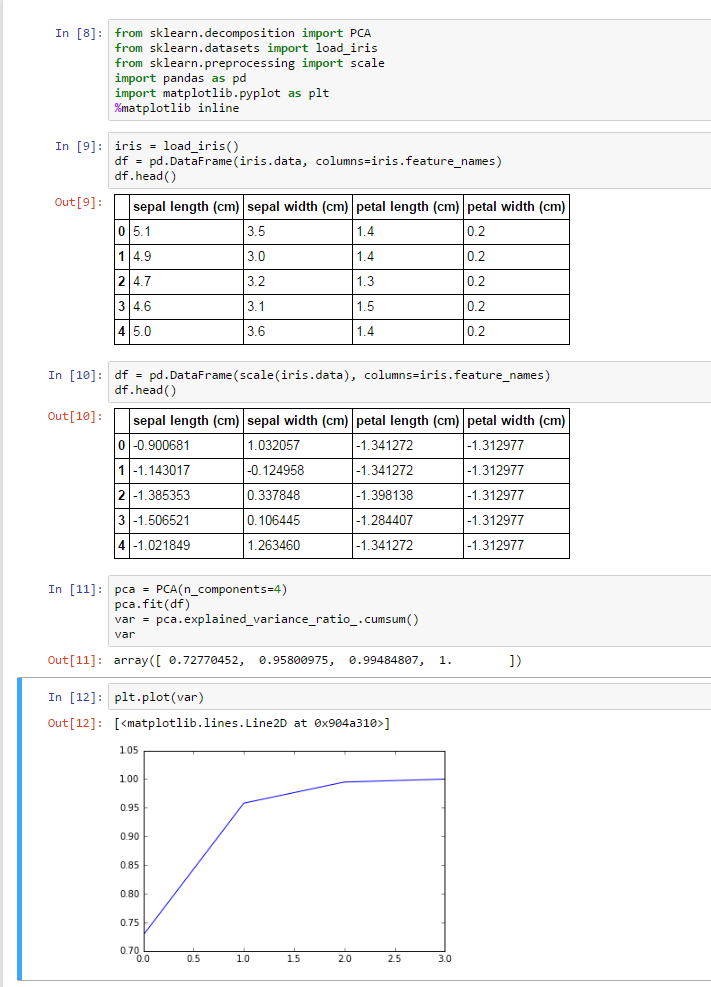Click the cell with value 5.1
The height and width of the screenshot is (987, 711).
[186, 232]
